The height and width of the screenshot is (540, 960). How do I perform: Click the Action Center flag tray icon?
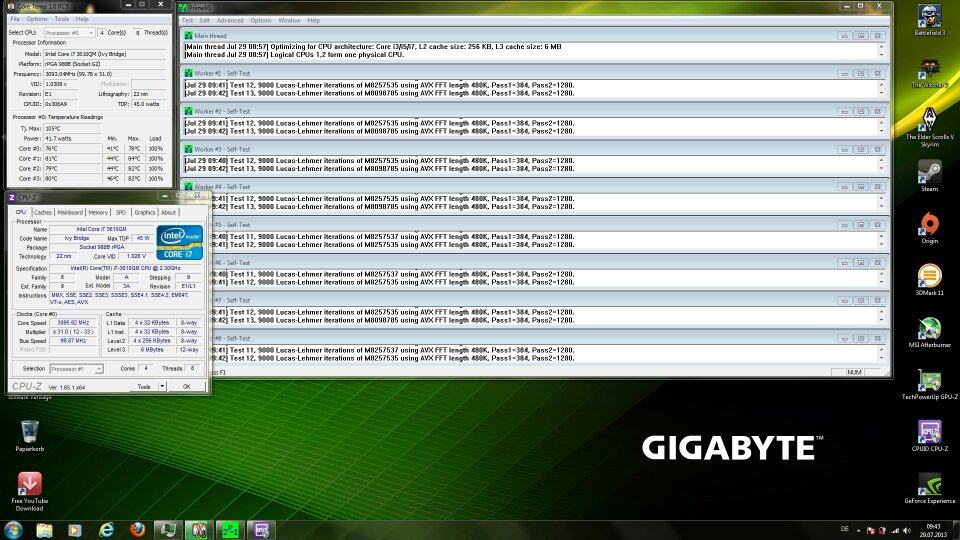click(870, 530)
